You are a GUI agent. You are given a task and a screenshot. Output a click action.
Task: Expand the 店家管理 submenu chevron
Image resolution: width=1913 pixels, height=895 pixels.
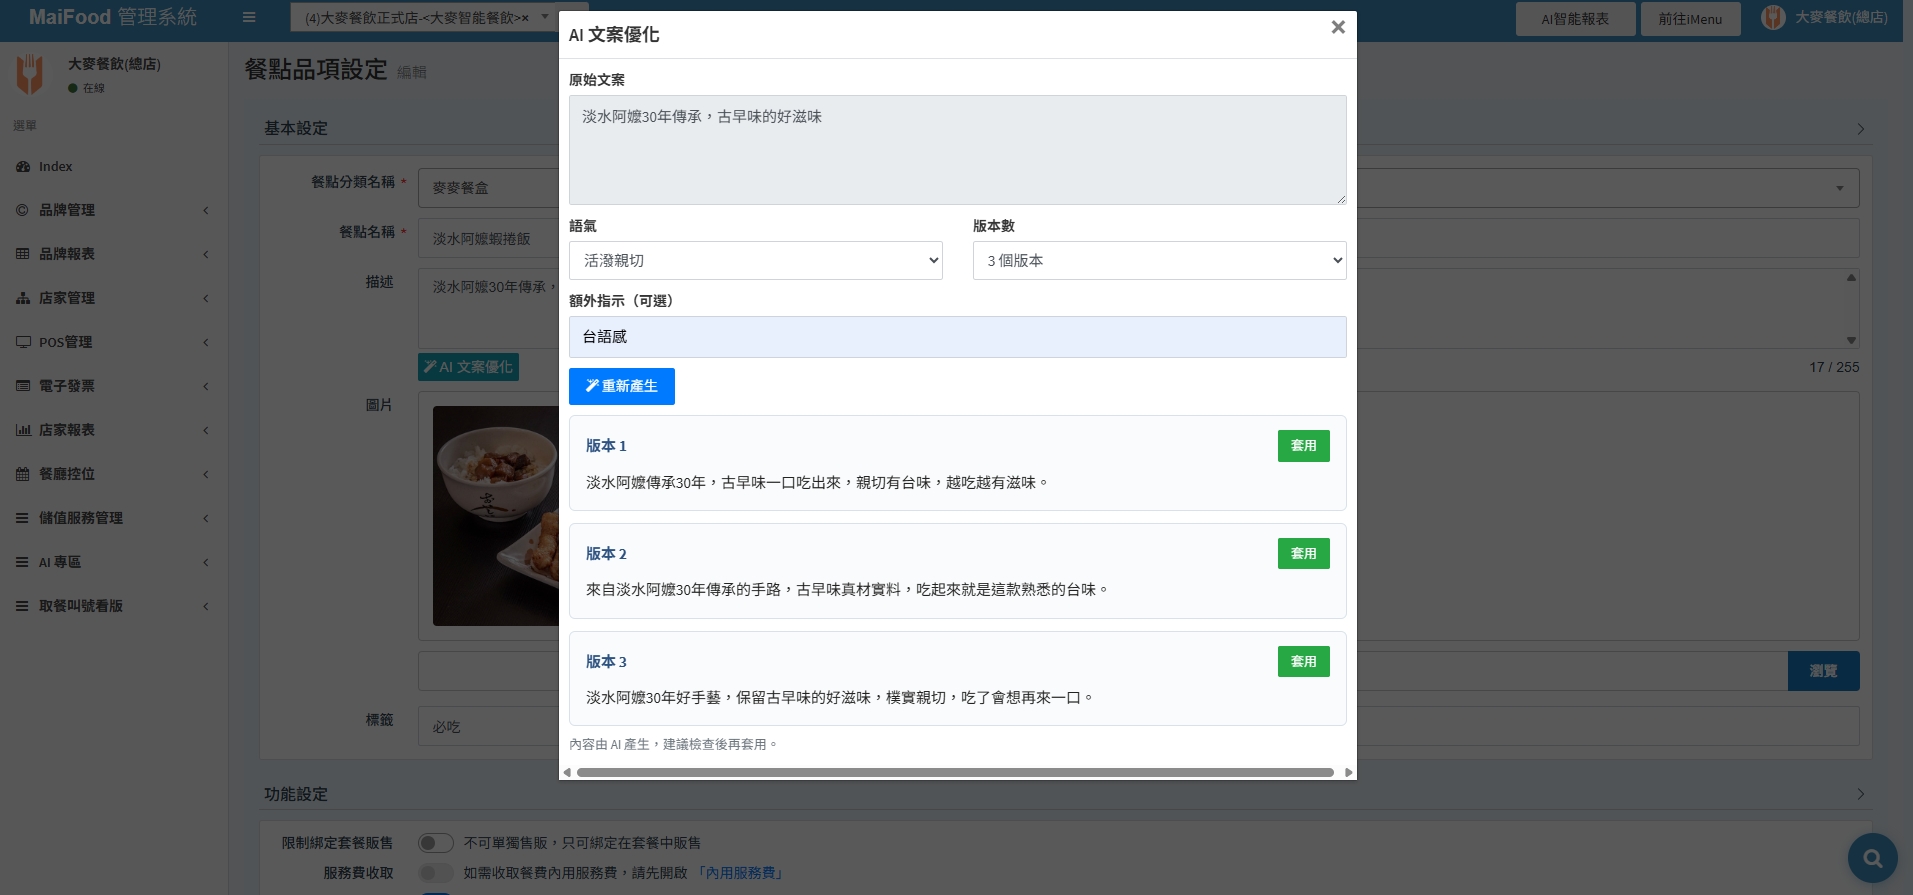pyautogui.click(x=206, y=298)
